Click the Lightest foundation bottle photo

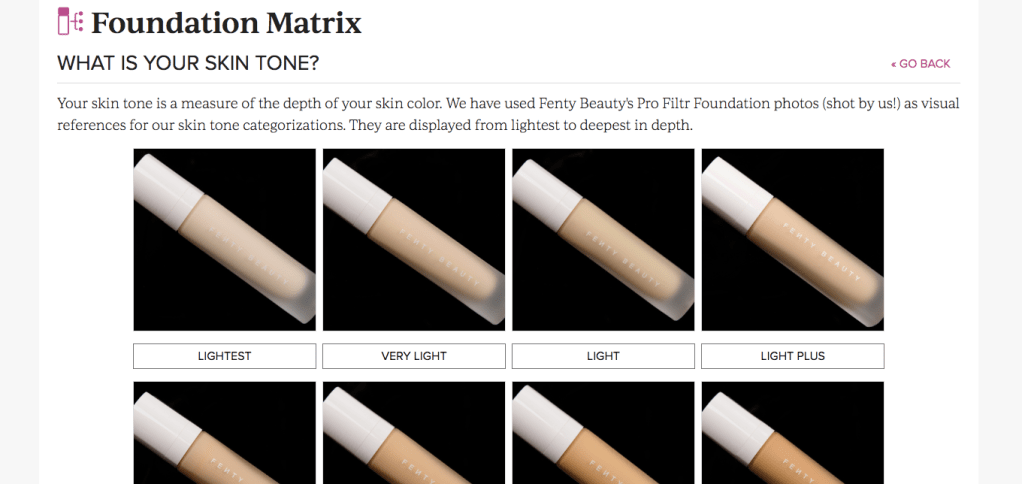[x=225, y=240]
